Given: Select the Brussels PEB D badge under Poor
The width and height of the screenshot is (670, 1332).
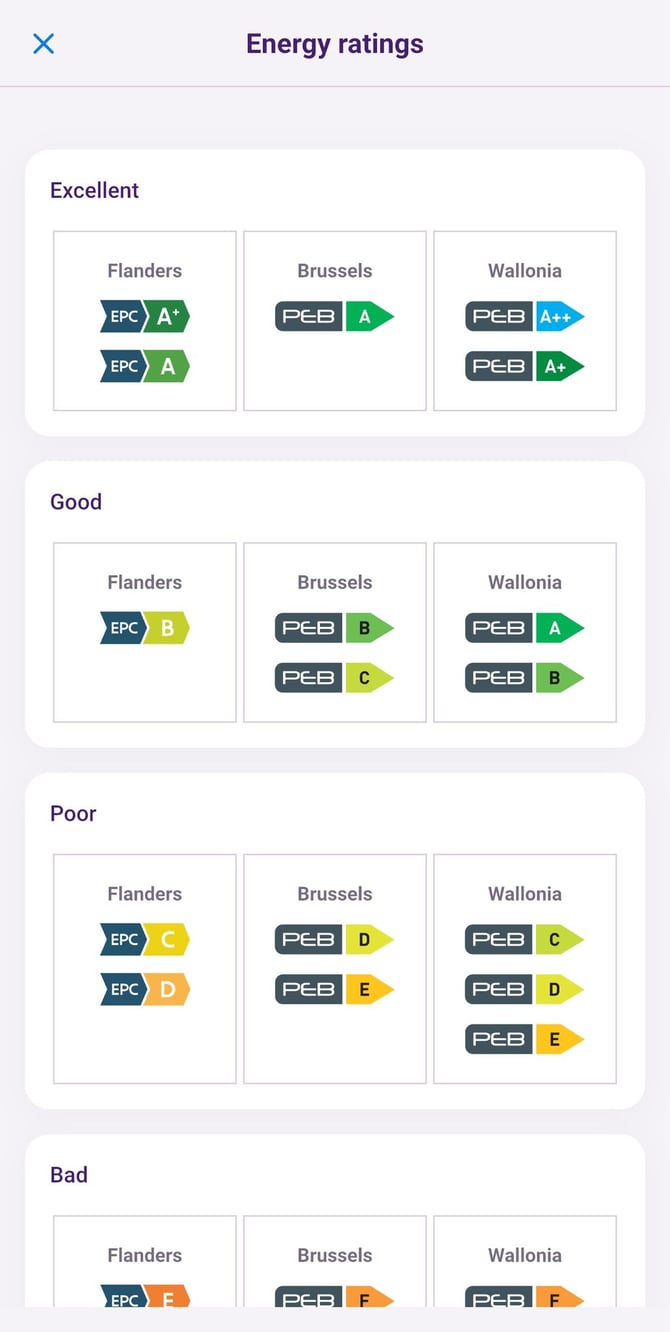Looking at the screenshot, I should click(335, 940).
